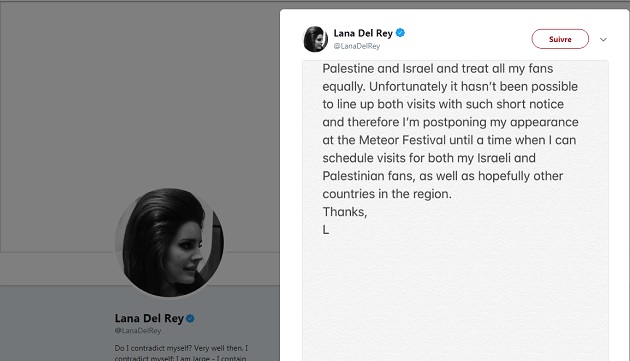This screenshot has height=361, width=630.
Task: Click bio text 'Do I contradict myself?'
Action: (153, 348)
